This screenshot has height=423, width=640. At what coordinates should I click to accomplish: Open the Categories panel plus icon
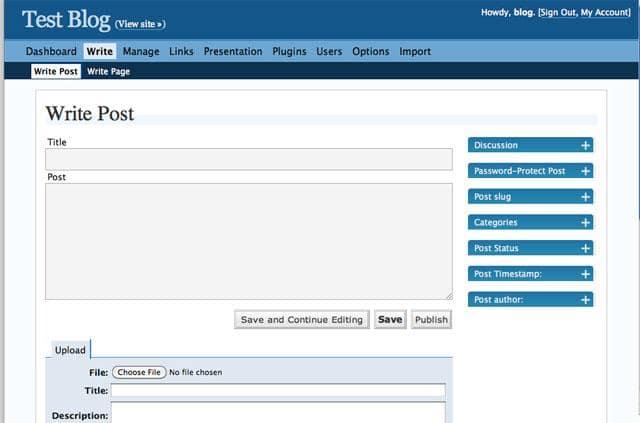(585, 222)
